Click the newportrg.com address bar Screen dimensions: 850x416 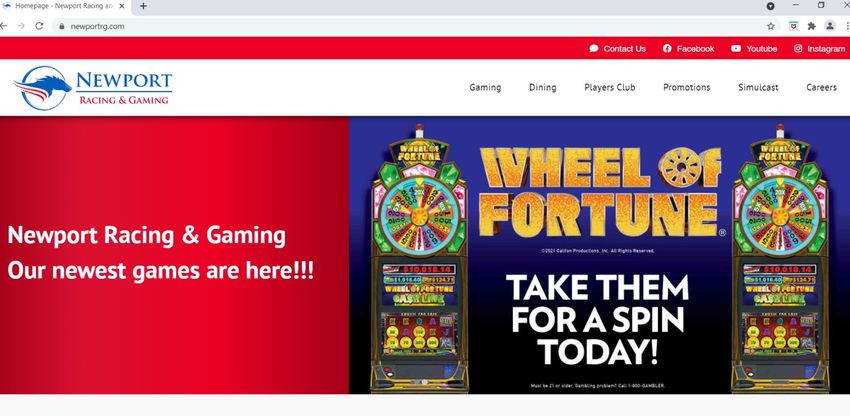[x=412, y=26]
